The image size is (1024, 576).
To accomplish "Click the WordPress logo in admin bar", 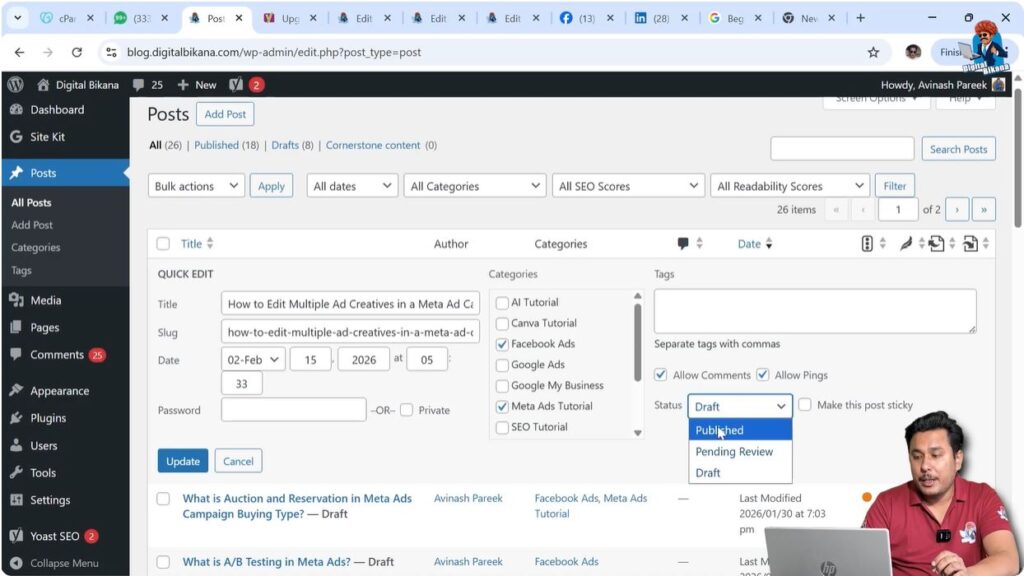I will click(14, 84).
